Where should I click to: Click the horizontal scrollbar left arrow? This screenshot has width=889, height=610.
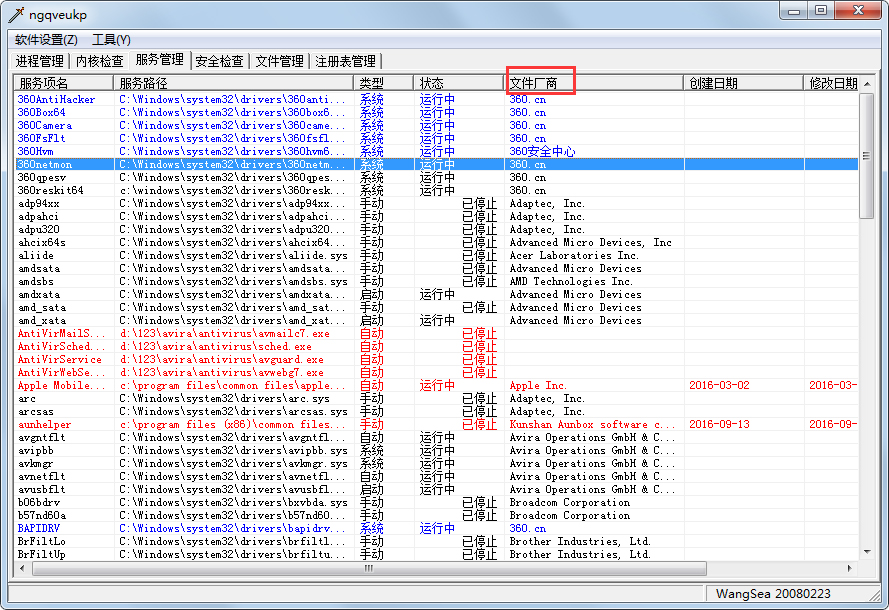[x=22, y=568]
